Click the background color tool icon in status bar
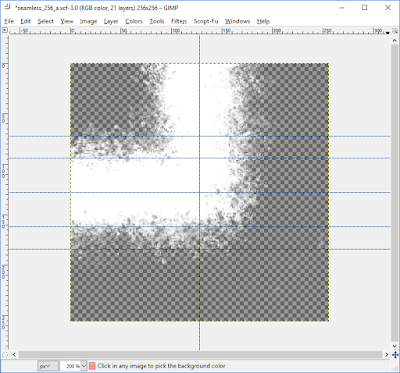 tap(92, 366)
